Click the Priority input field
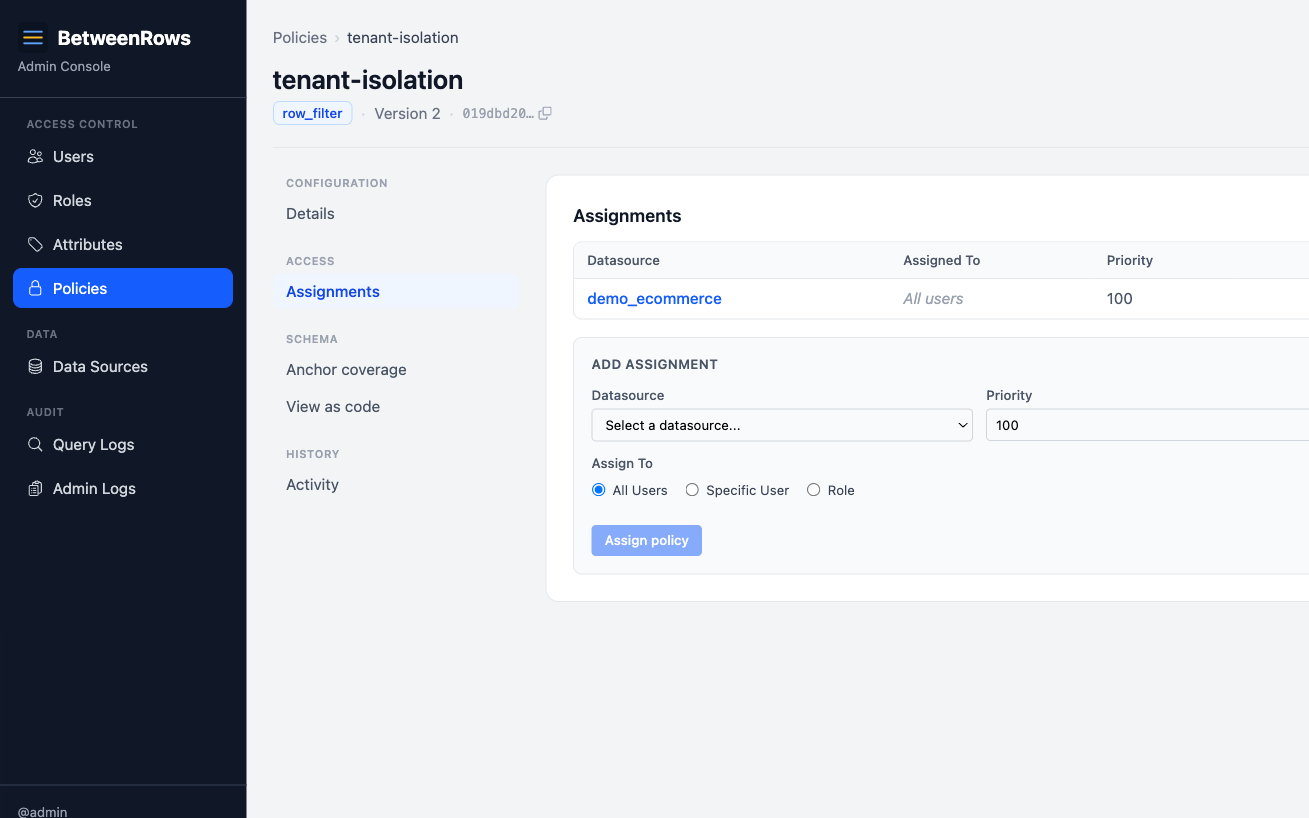The height and width of the screenshot is (818, 1309). click(1147, 425)
